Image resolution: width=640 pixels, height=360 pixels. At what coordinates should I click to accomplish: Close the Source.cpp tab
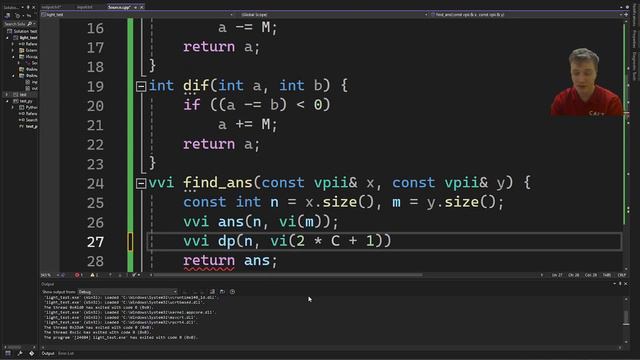142,7
